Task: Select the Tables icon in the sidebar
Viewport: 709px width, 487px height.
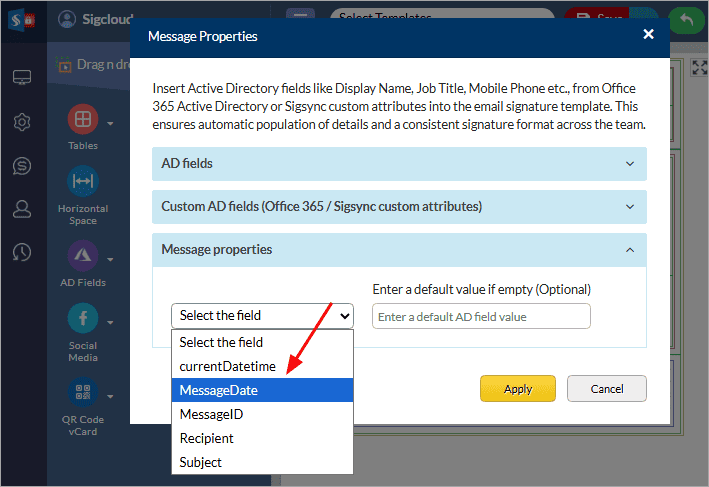Action: point(83,120)
